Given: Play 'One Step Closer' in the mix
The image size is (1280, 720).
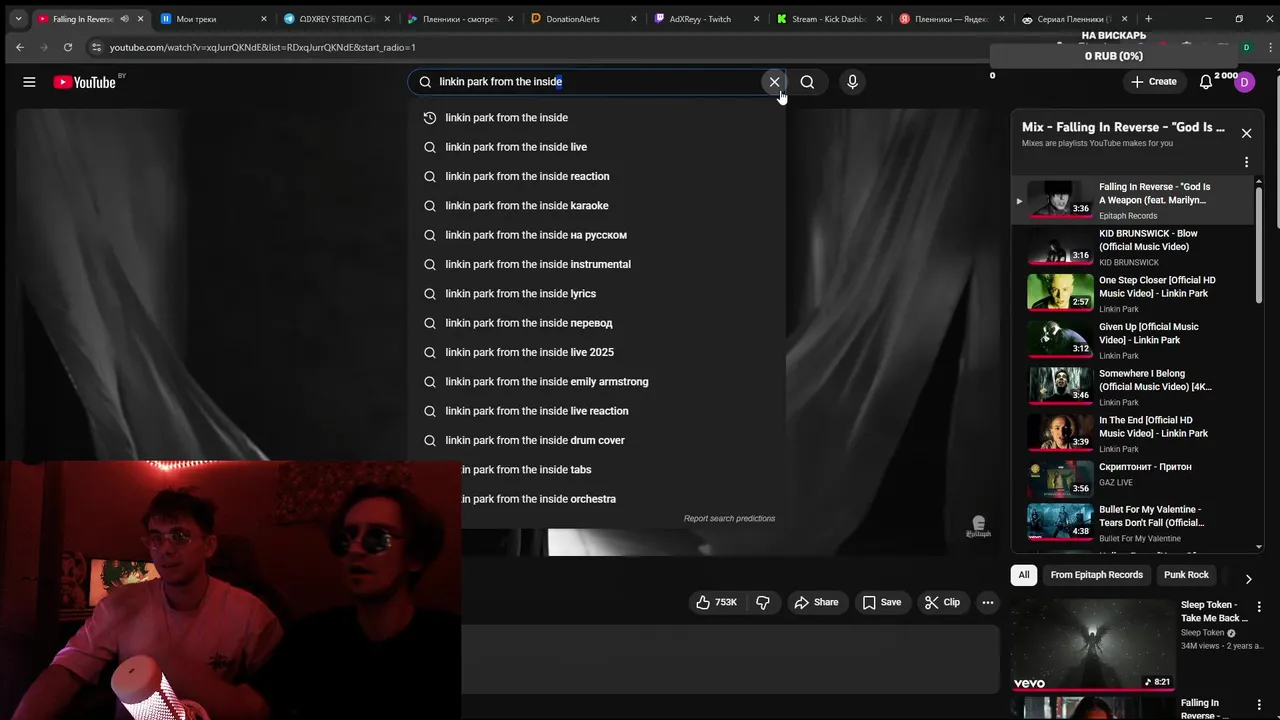Looking at the screenshot, I should pos(1132,293).
